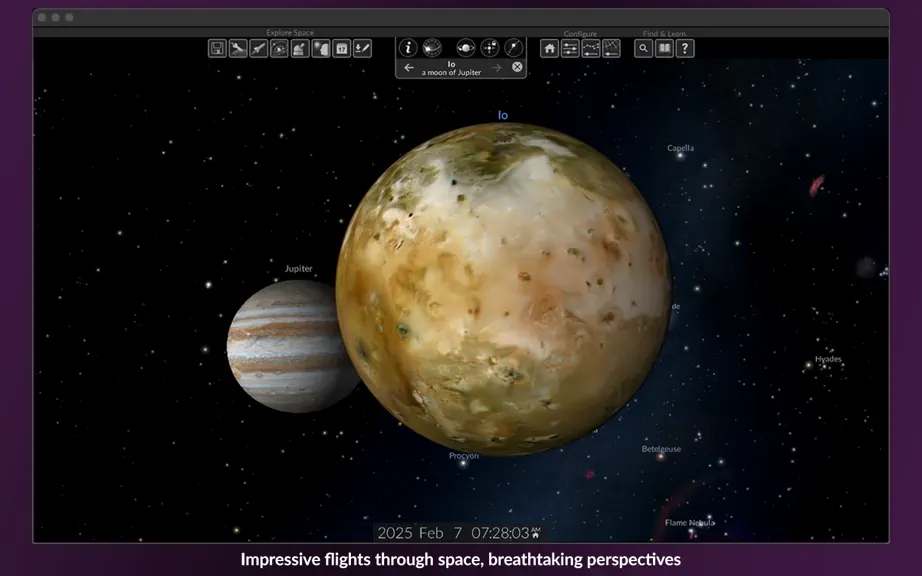Go to the previous object with the left arrow

tap(409, 68)
